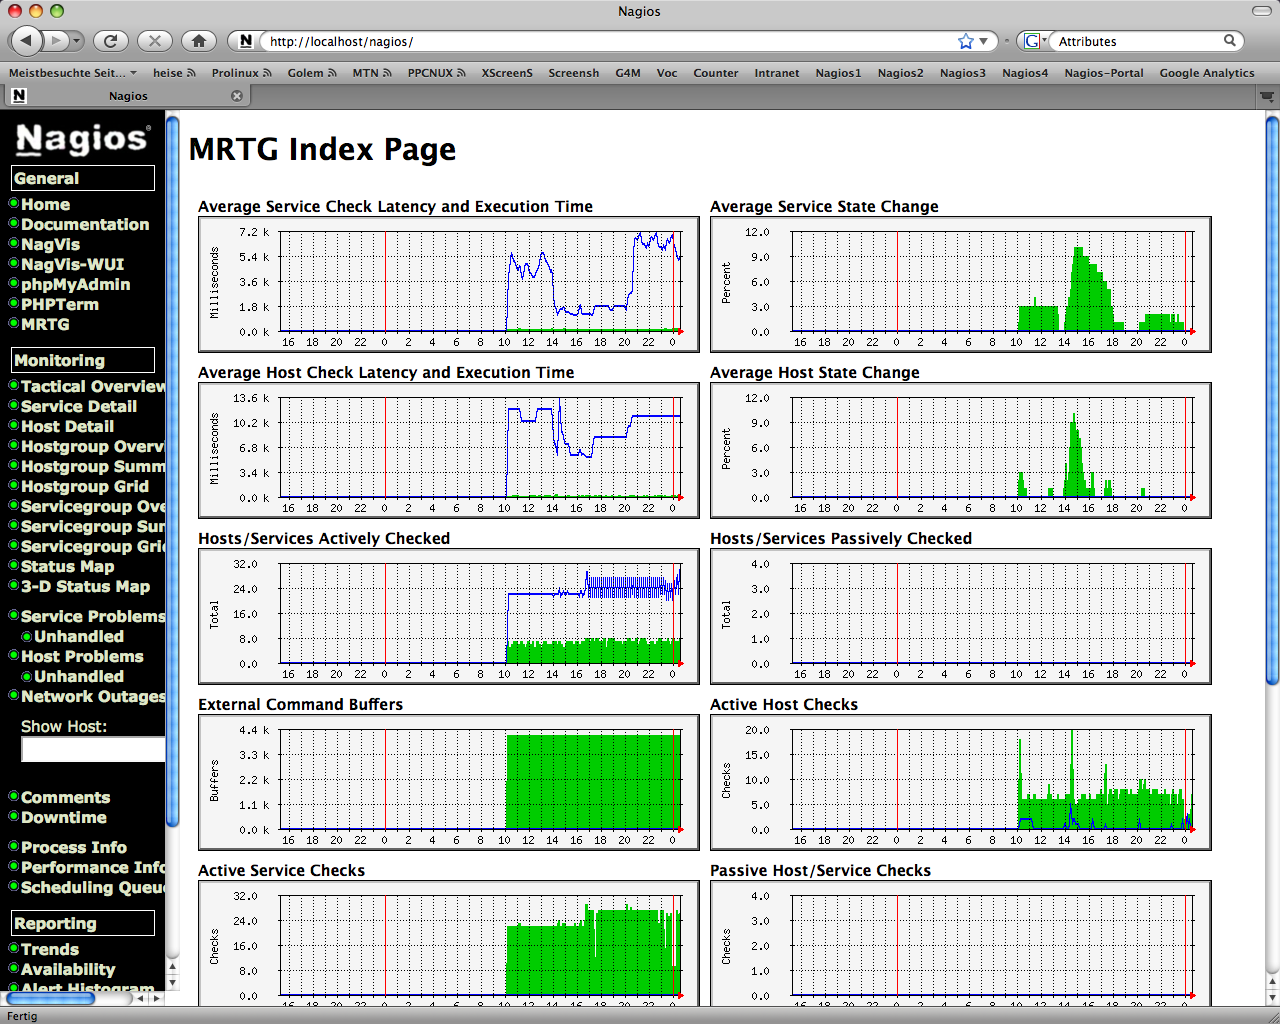The image size is (1280, 1024).
Task: Click the main page vertical scrollbar thumb
Action: click(x=1272, y=400)
